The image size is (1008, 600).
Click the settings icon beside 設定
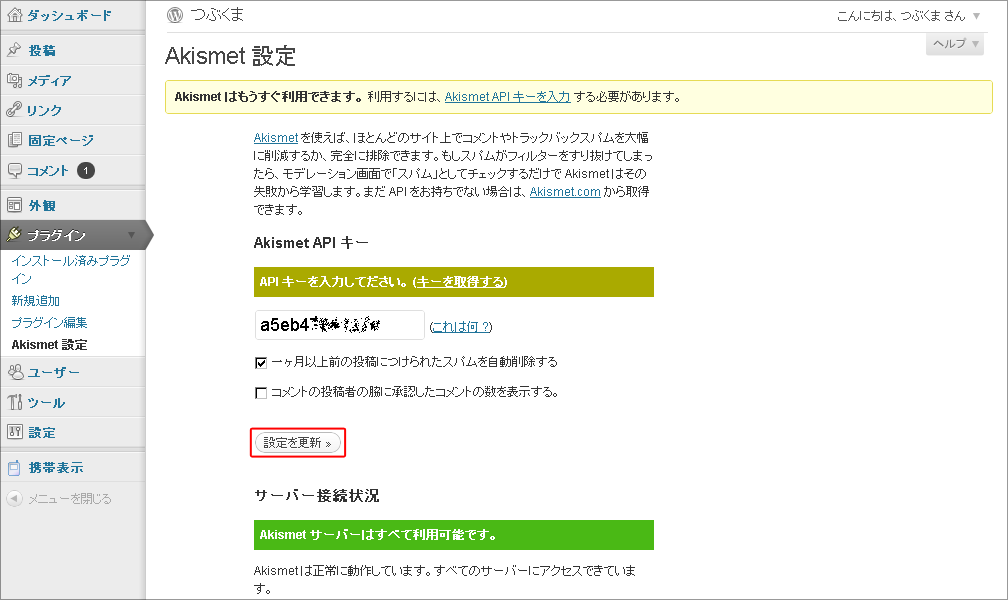14,432
